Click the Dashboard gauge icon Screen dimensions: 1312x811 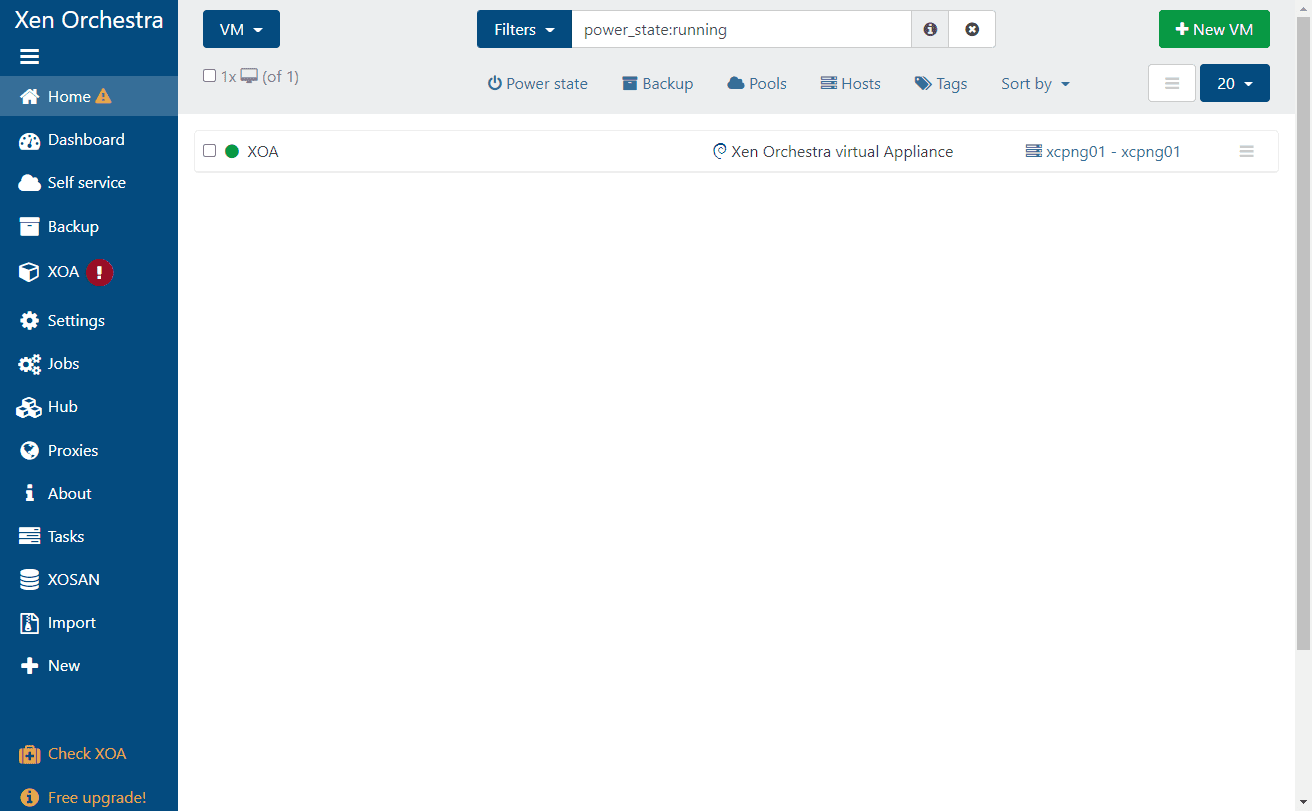coord(30,140)
